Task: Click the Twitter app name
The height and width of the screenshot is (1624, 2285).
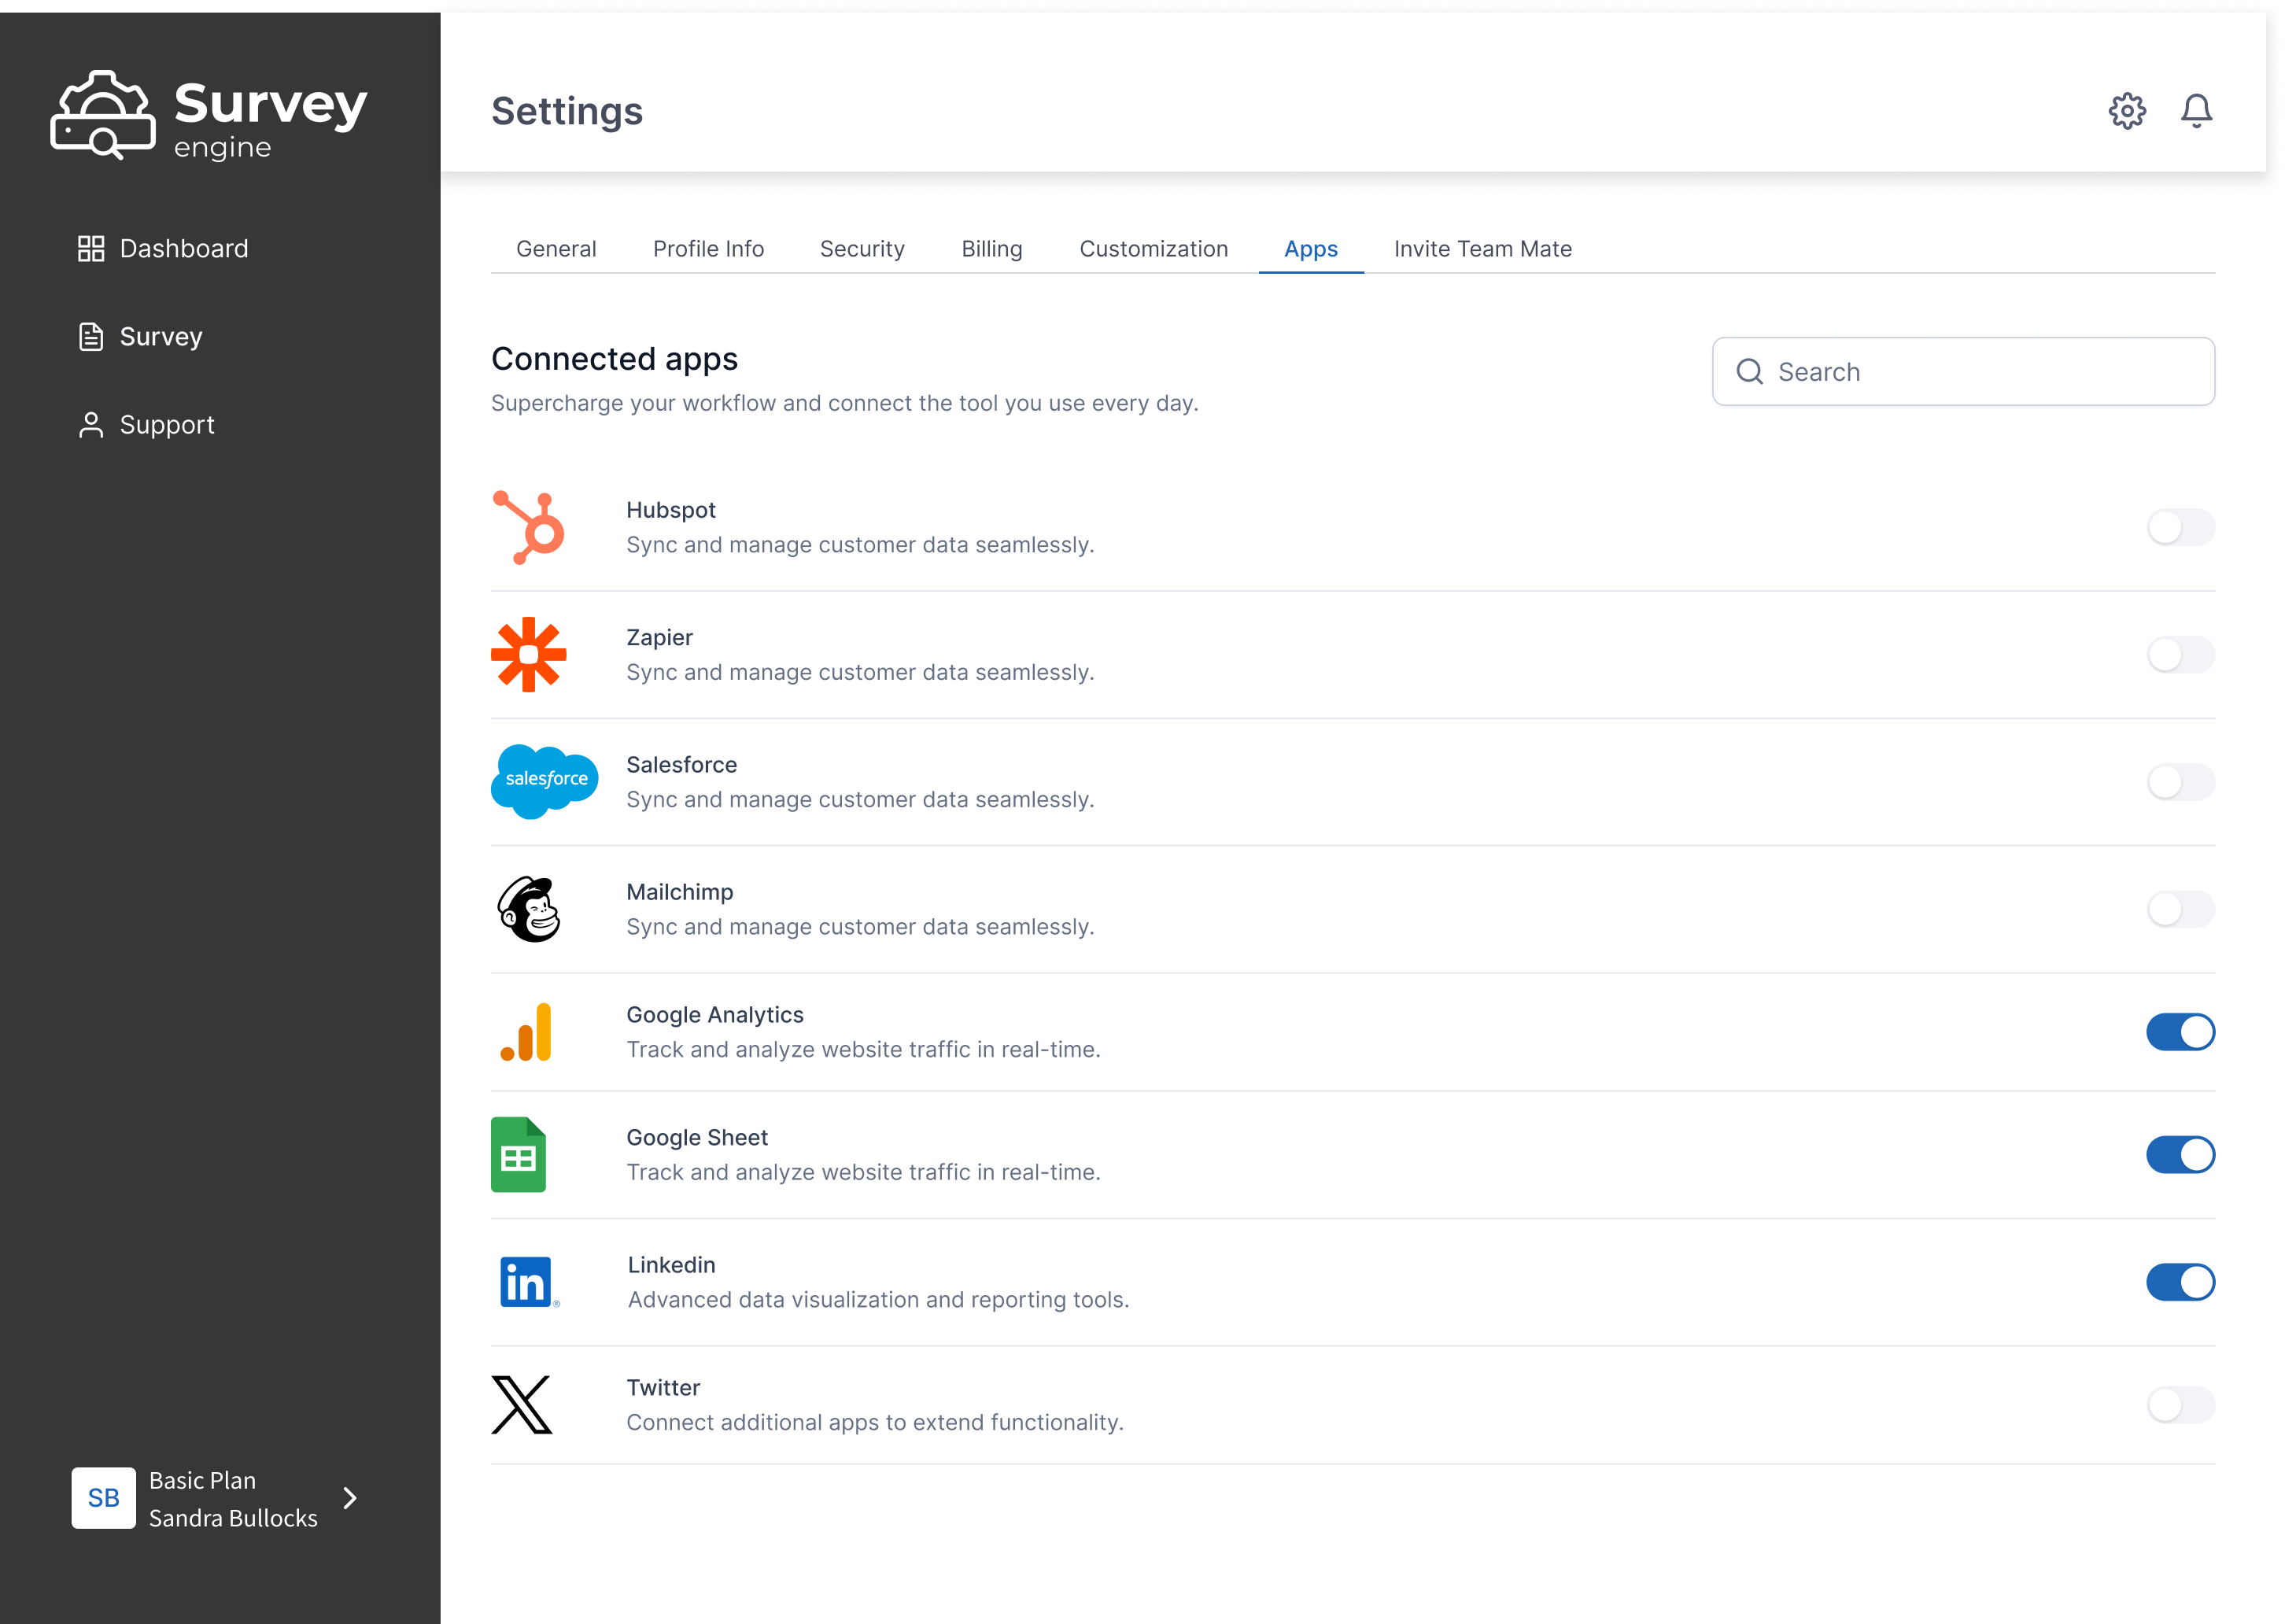Action: pyautogui.click(x=663, y=1388)
